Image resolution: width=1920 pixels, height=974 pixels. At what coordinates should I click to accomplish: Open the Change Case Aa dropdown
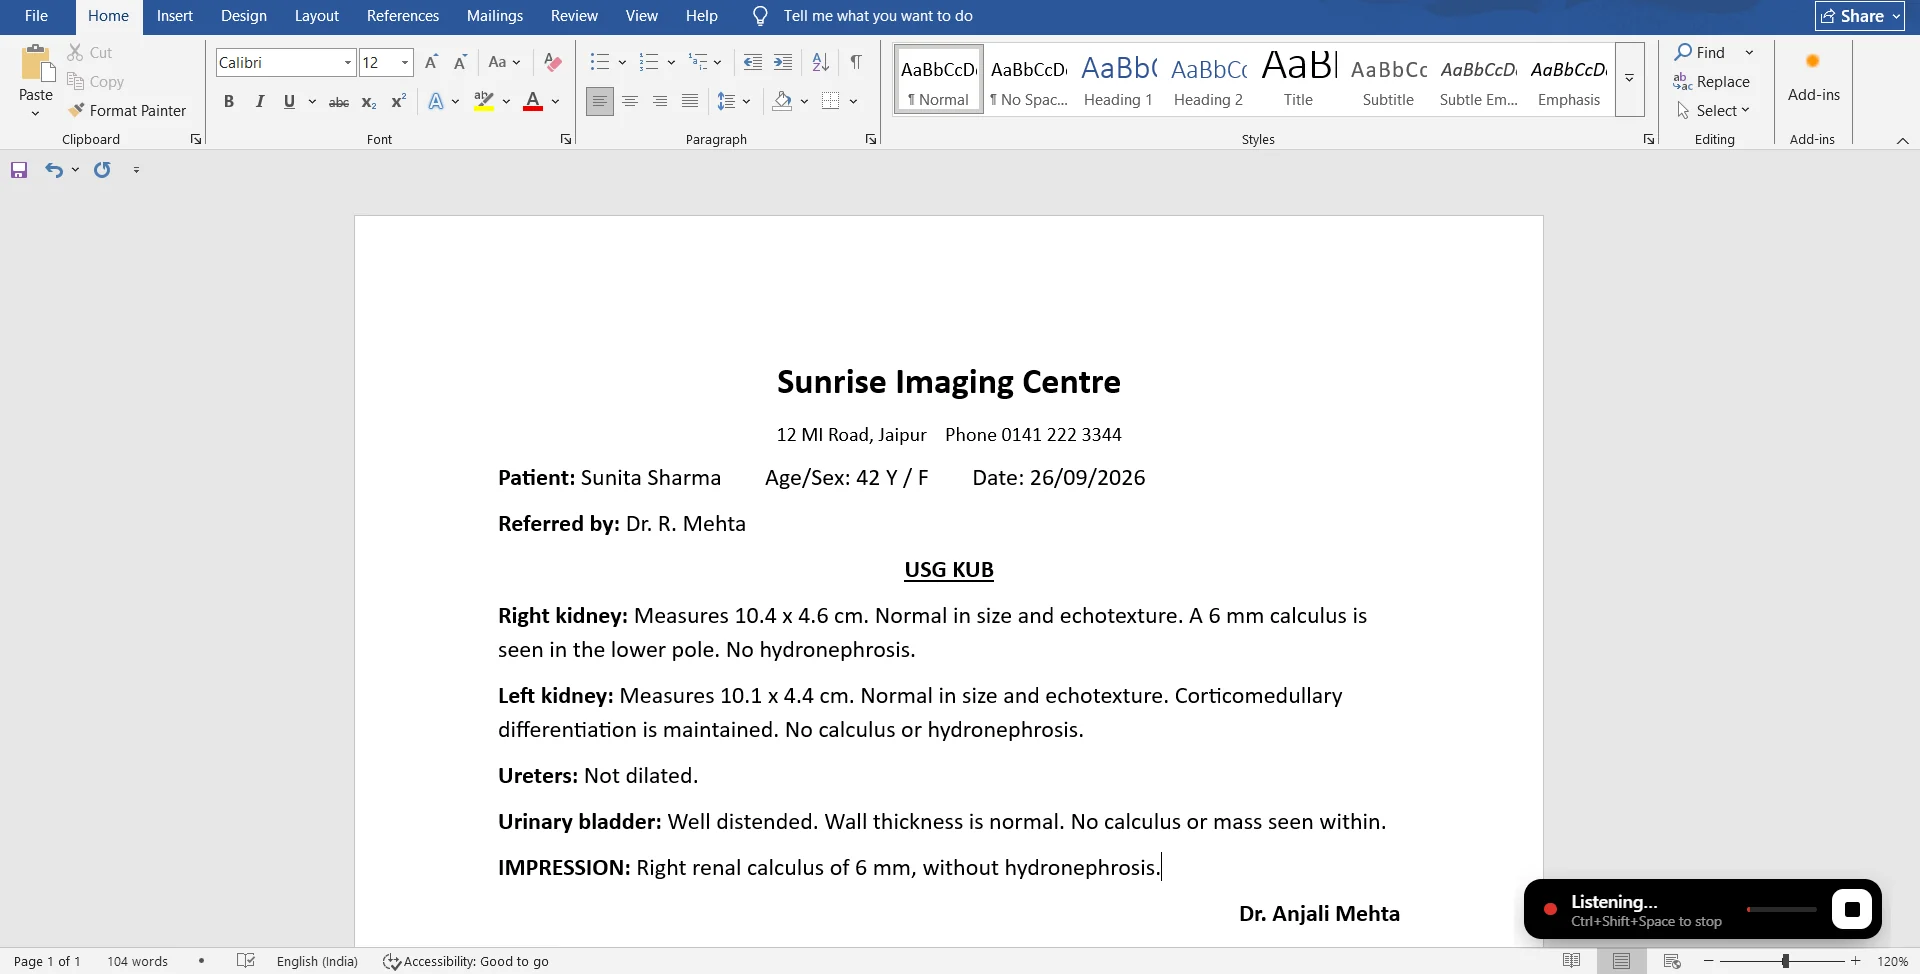pos(504,62)
